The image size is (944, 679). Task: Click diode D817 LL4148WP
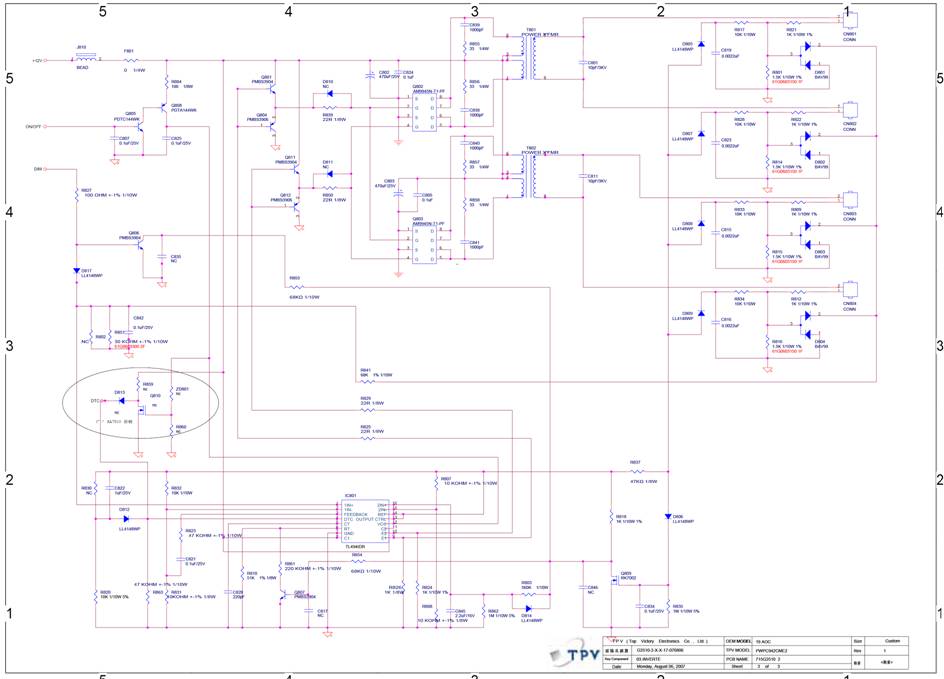pos(76,271)
